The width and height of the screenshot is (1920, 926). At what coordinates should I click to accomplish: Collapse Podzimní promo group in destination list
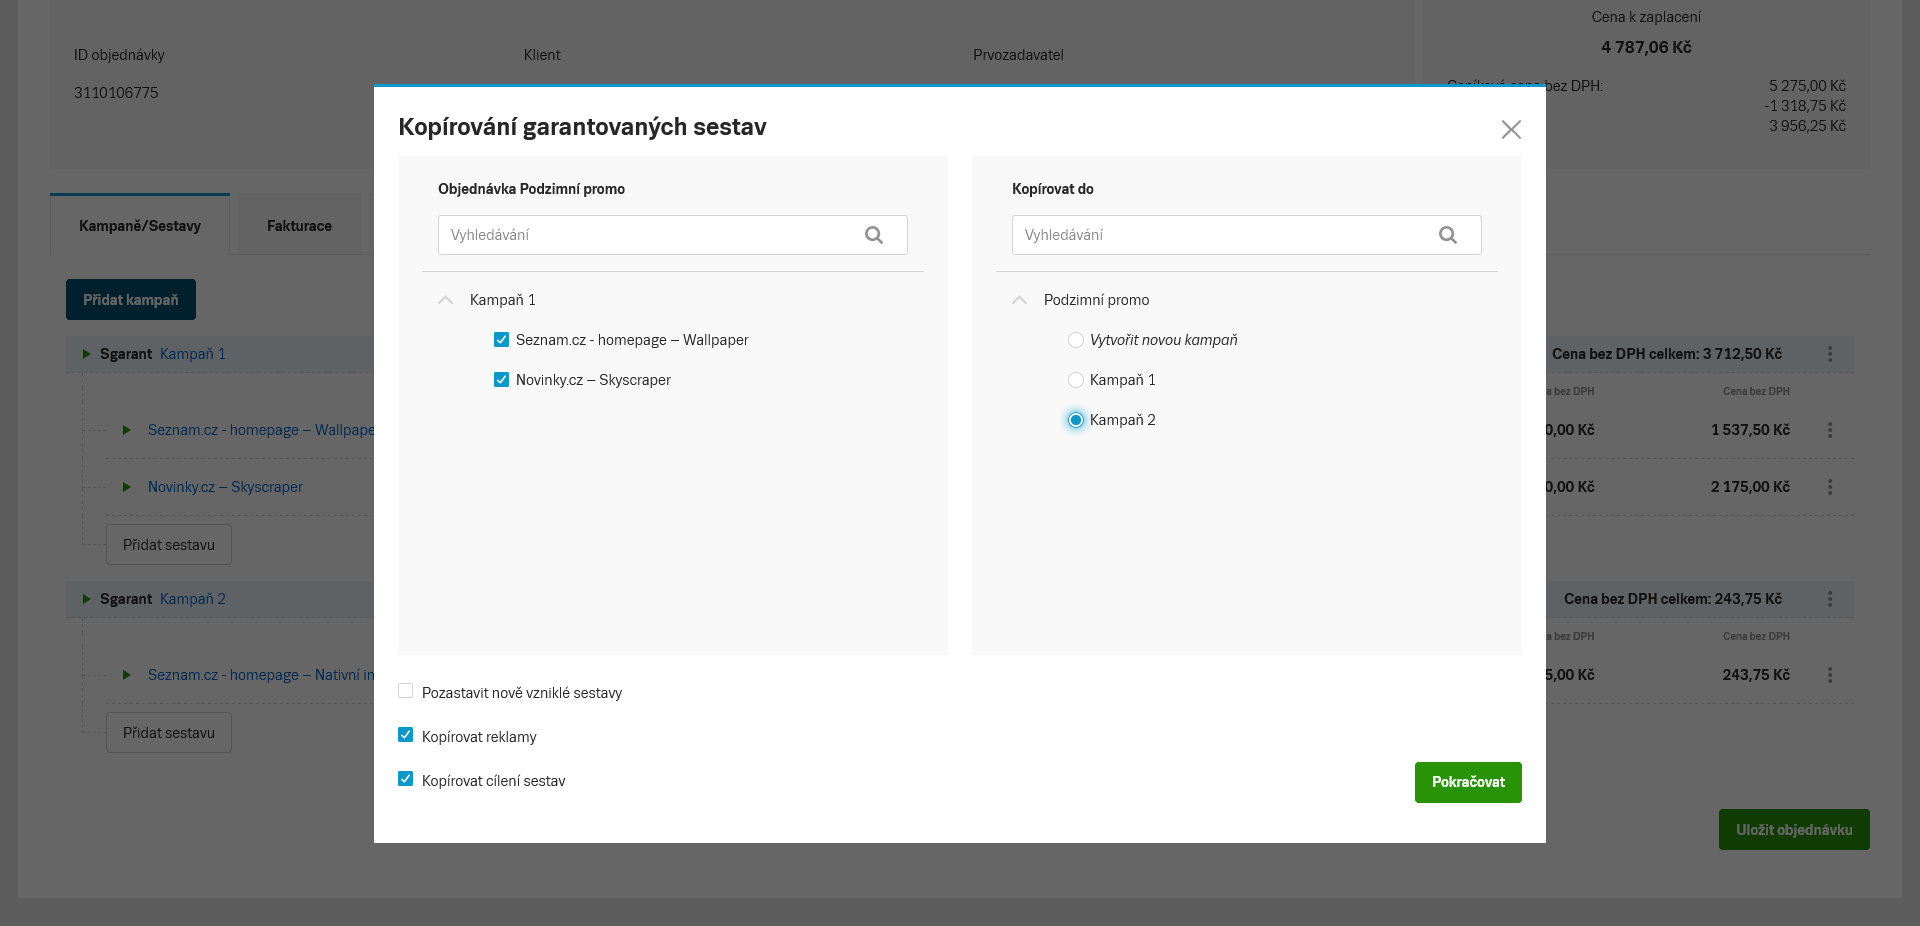pyautogui.click(x=1020, y=300)
